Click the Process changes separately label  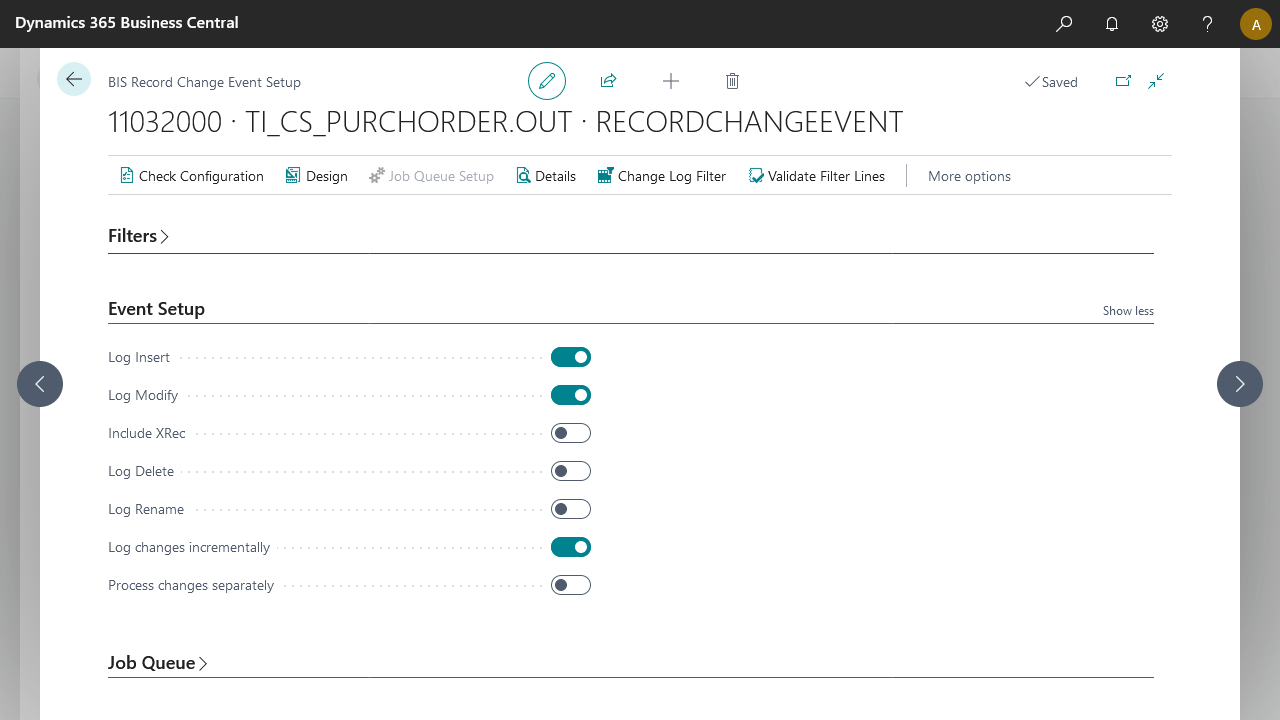pos(191,585)
